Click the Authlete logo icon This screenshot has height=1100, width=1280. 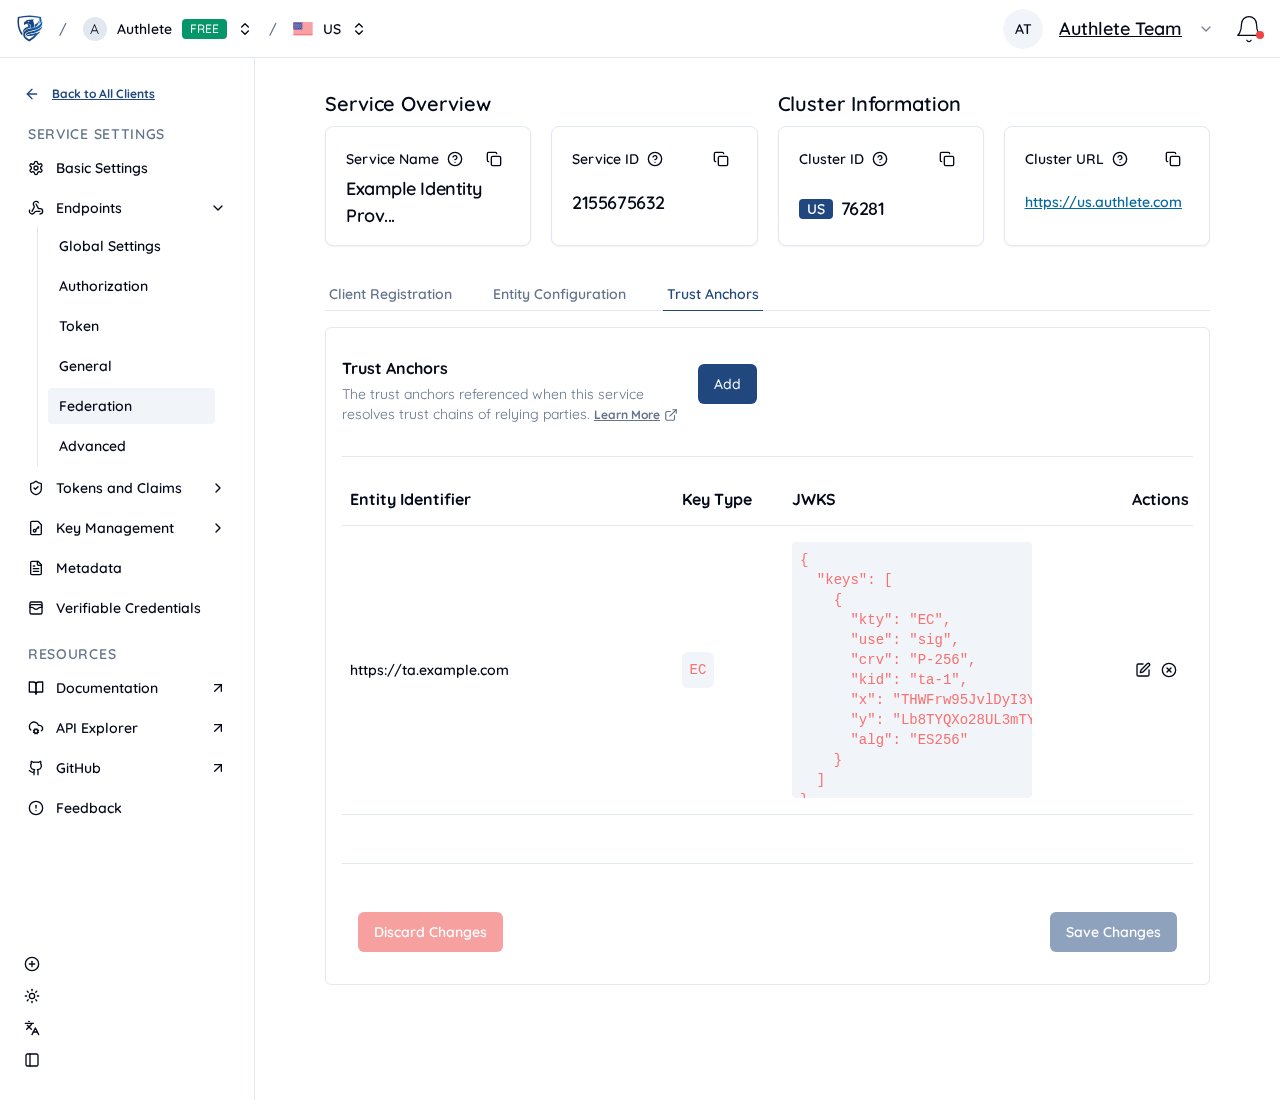(x=30, y=28)
